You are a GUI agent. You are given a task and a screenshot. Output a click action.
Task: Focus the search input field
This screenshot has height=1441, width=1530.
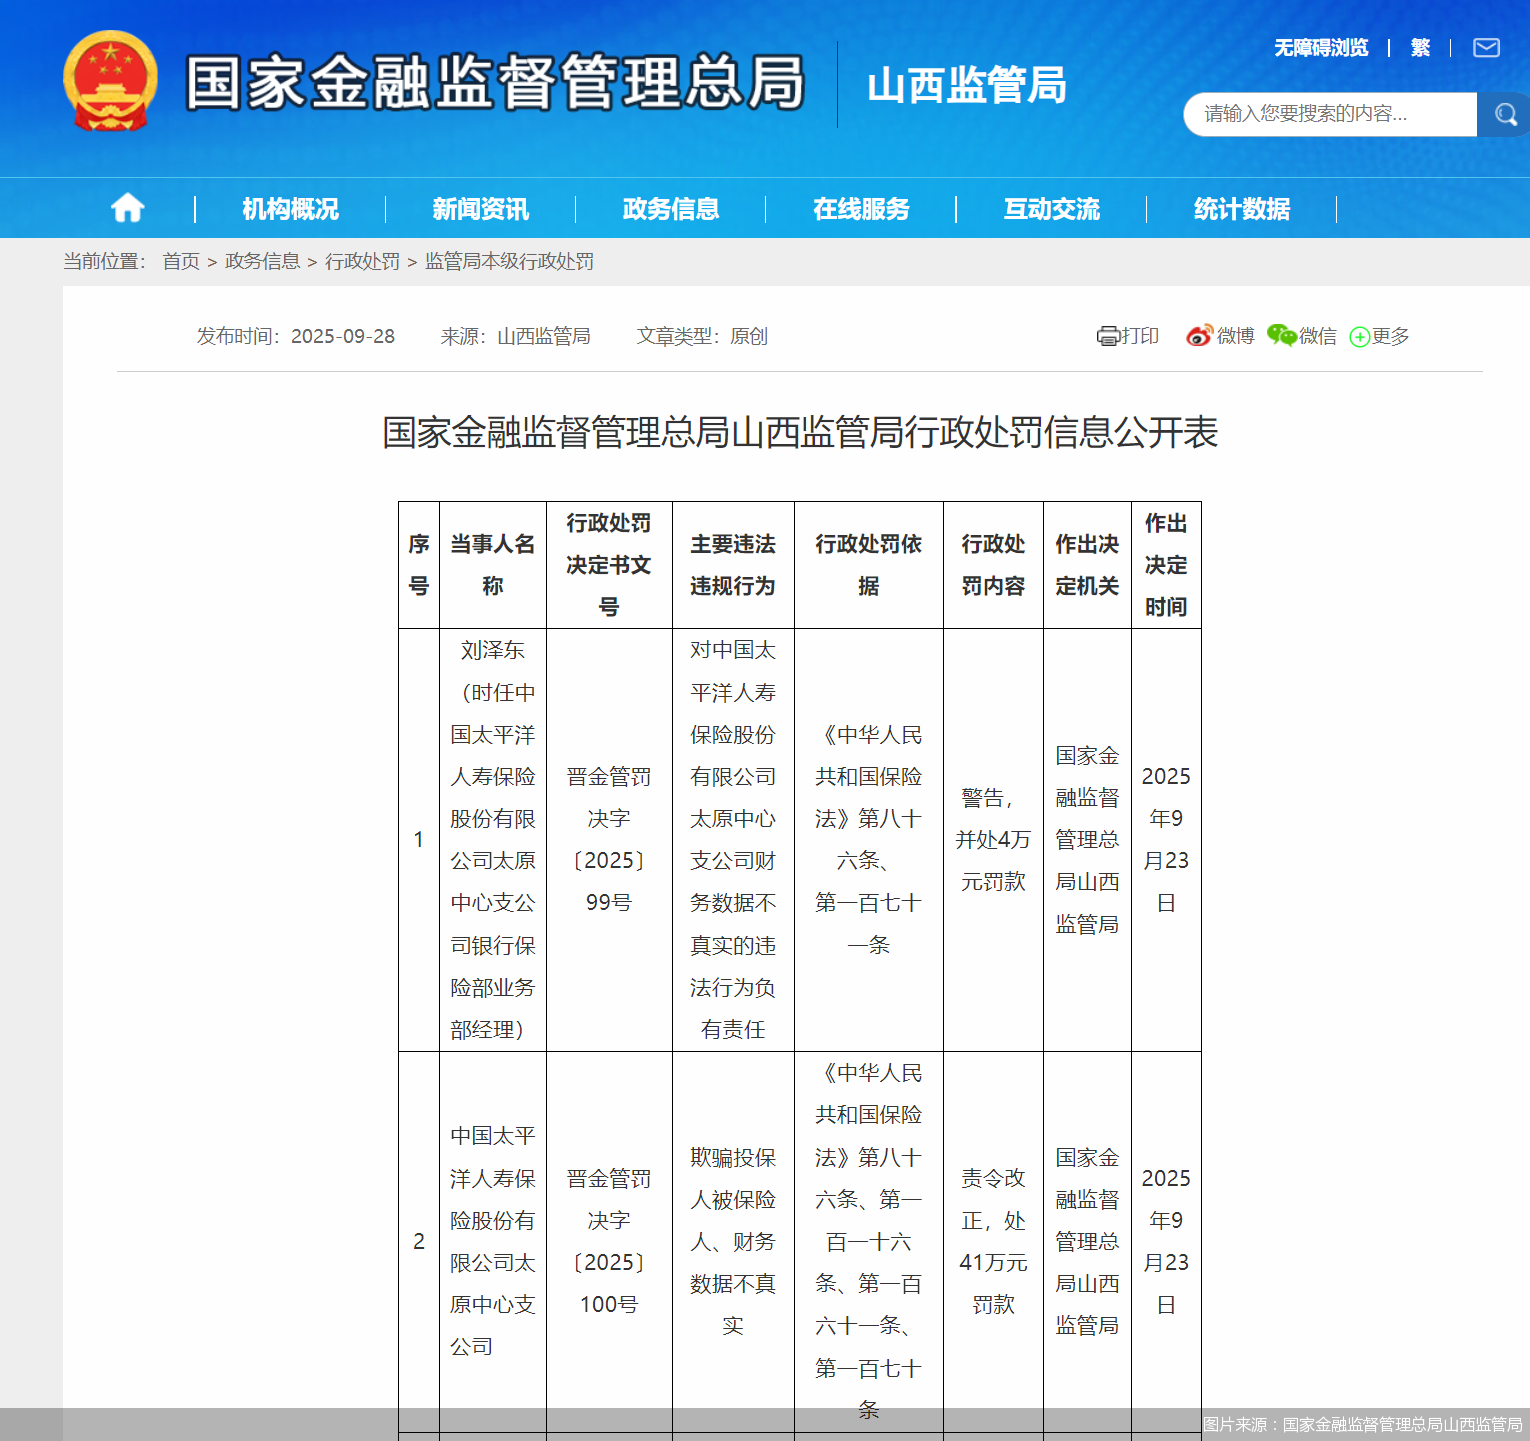1328,114
